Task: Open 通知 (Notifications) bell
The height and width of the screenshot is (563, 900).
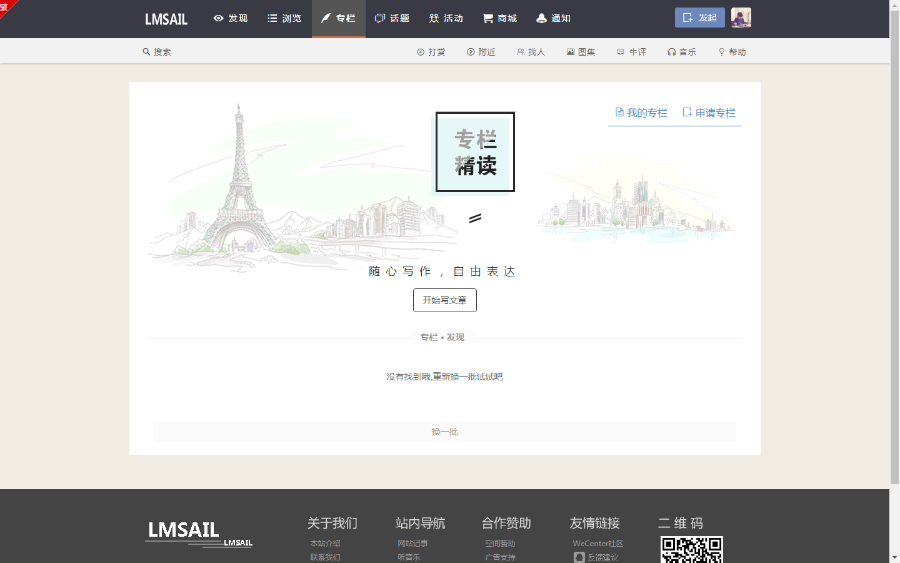Action: 553,19
